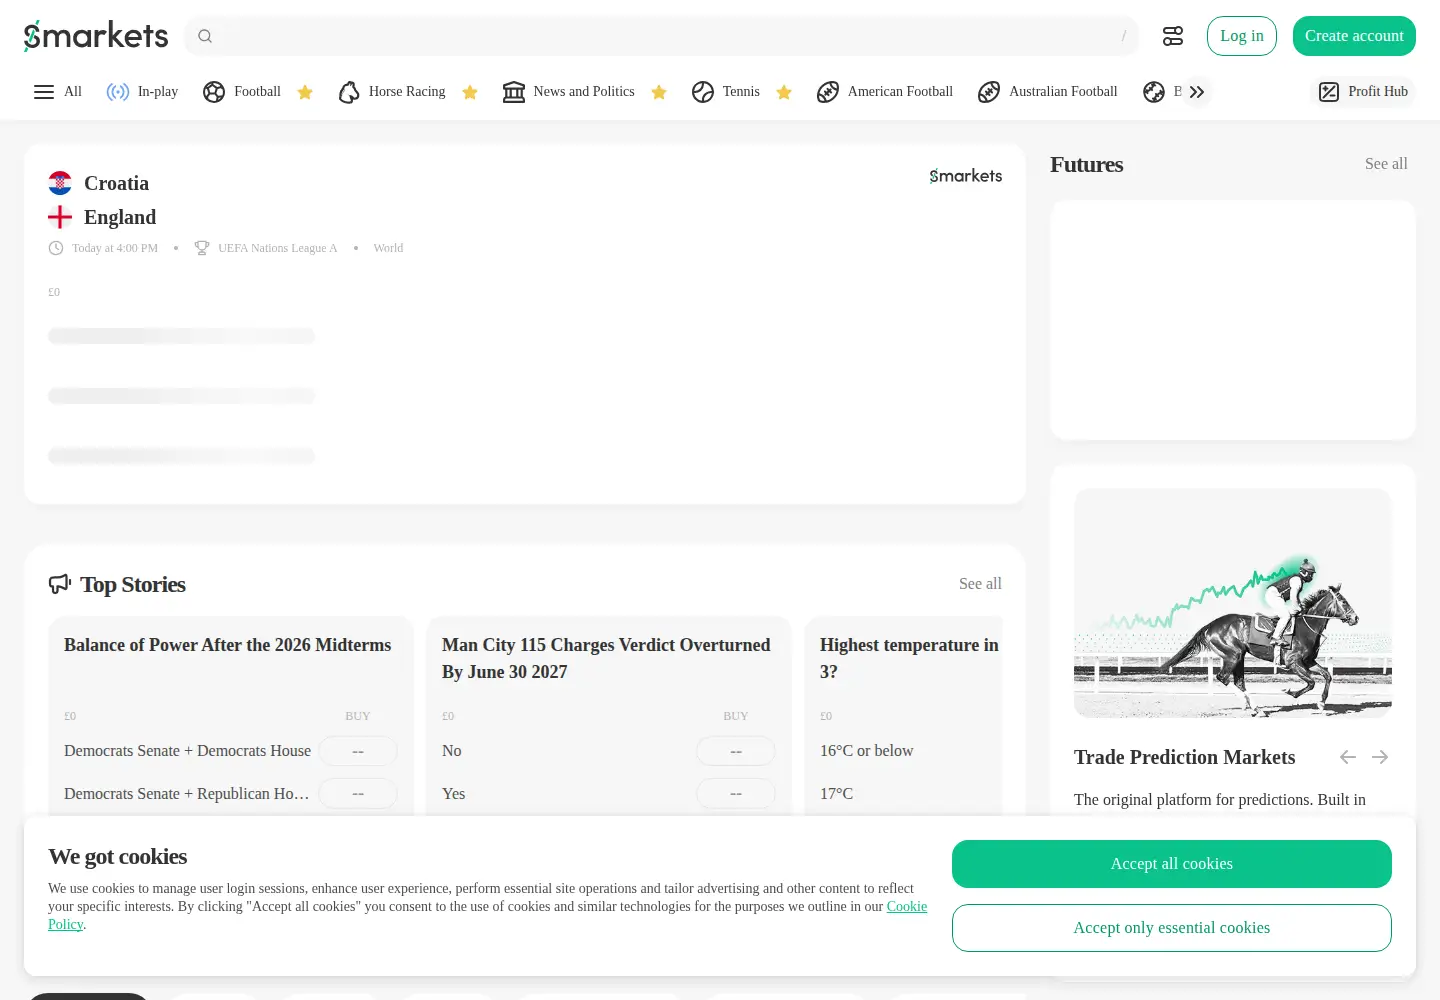Open the All menu hamburger icon
Screen dimensions: 1440x1000
44,92
